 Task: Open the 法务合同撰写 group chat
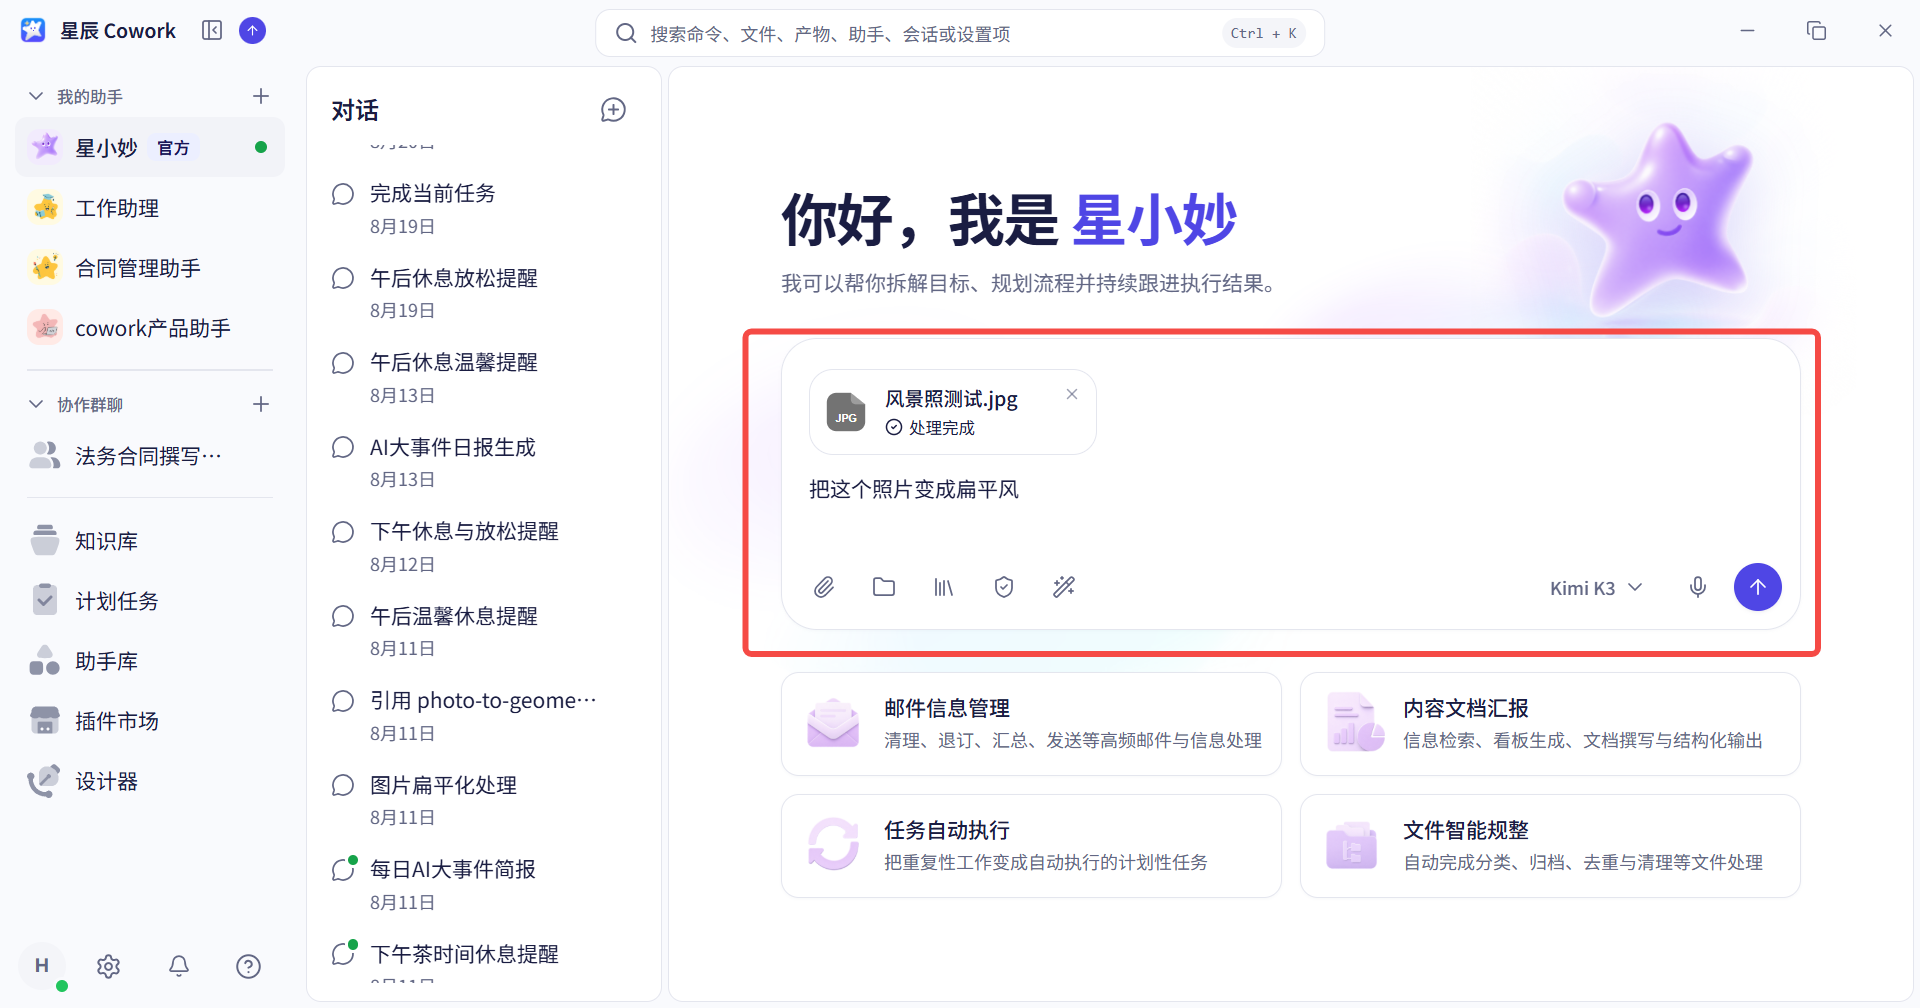[x=150, y=456]
